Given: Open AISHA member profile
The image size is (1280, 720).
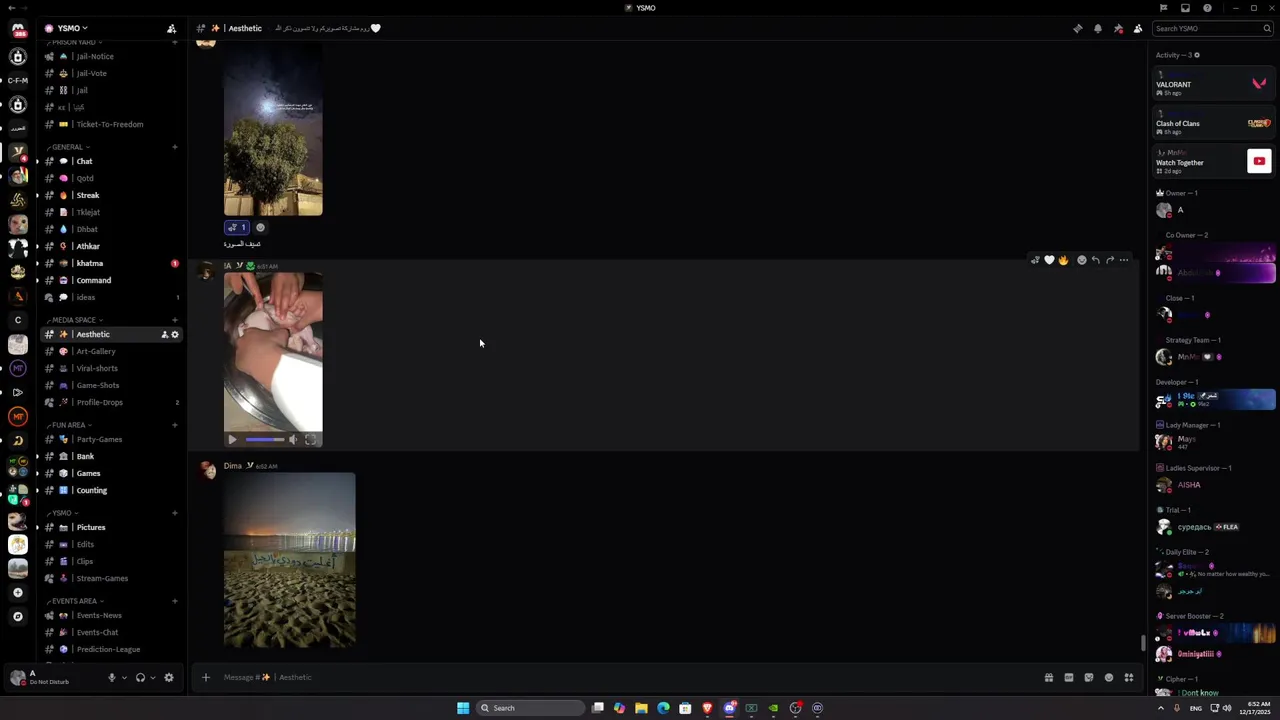Looking at the screenshot, I should point(1214,485).
